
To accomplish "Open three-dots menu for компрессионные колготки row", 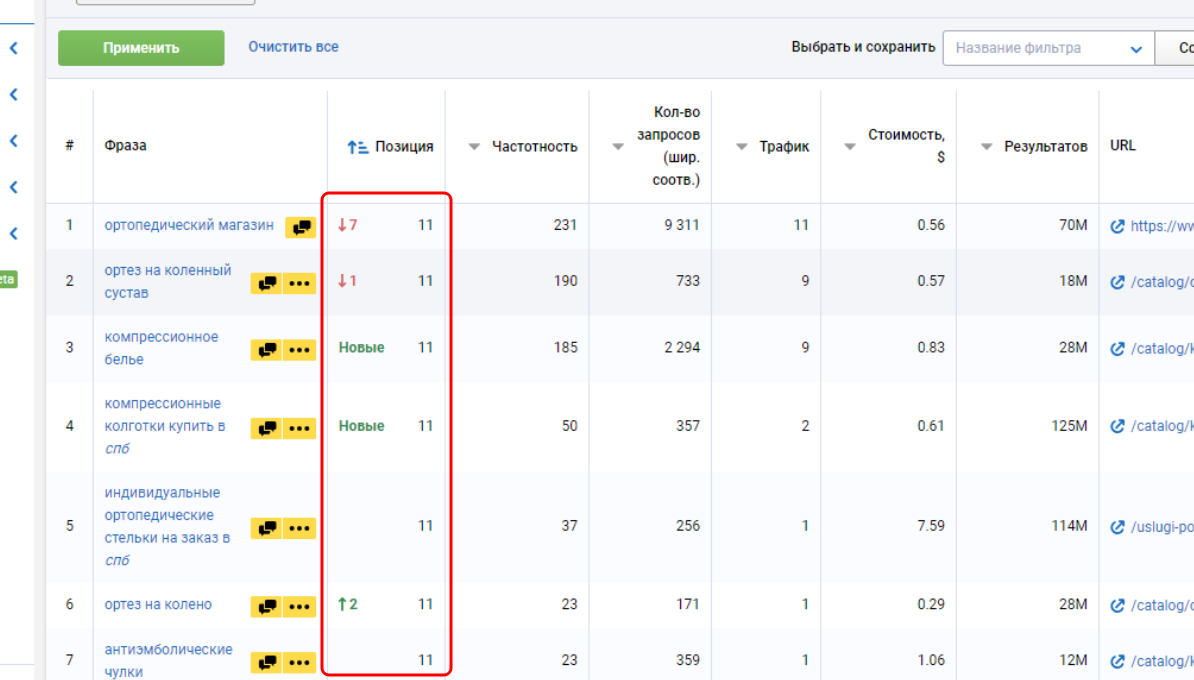I will click(299, 428).
